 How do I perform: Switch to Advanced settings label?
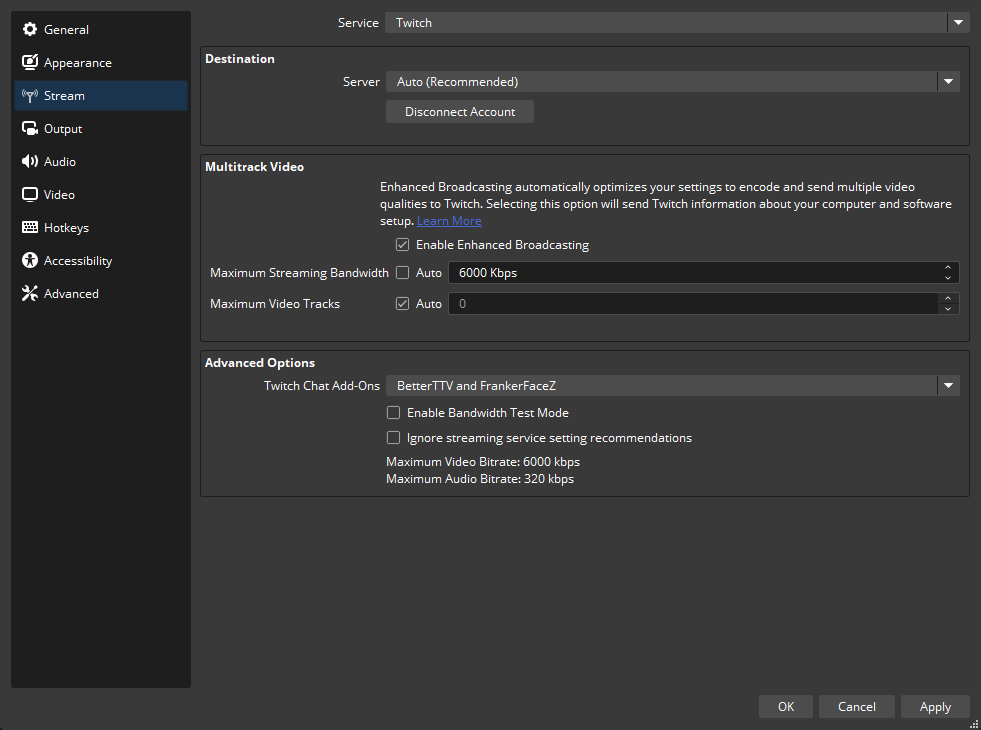71,293
